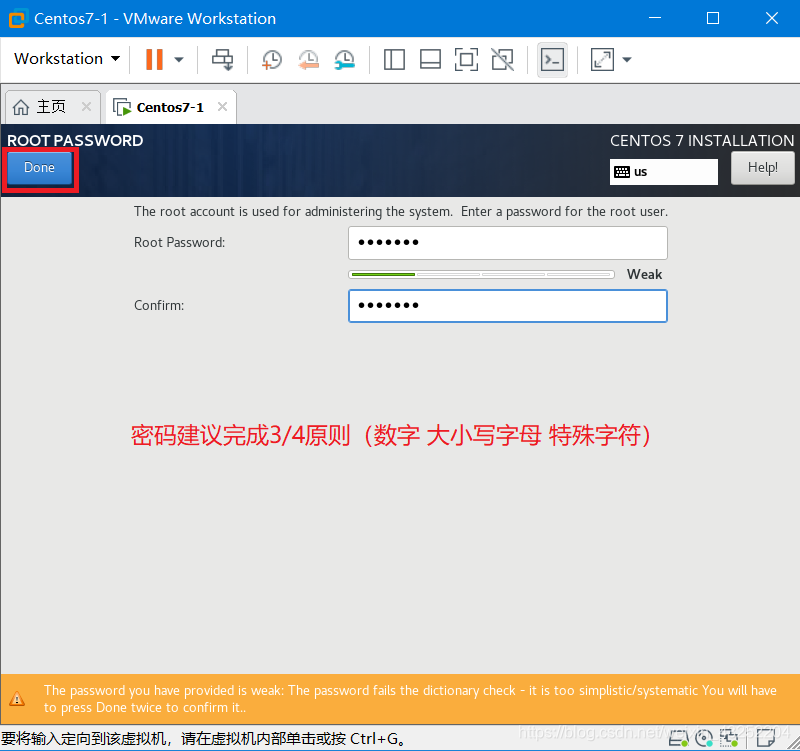Click the Done button

point(39,168)
